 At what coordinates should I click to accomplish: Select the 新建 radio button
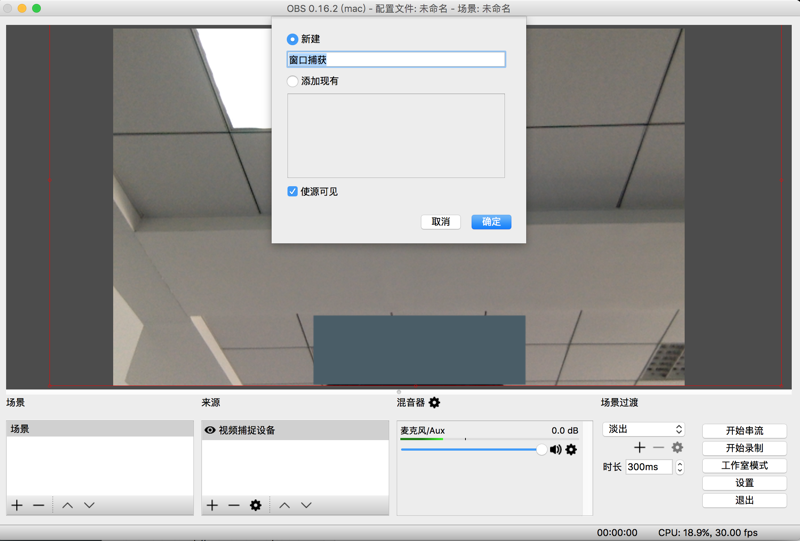(292, 39)
